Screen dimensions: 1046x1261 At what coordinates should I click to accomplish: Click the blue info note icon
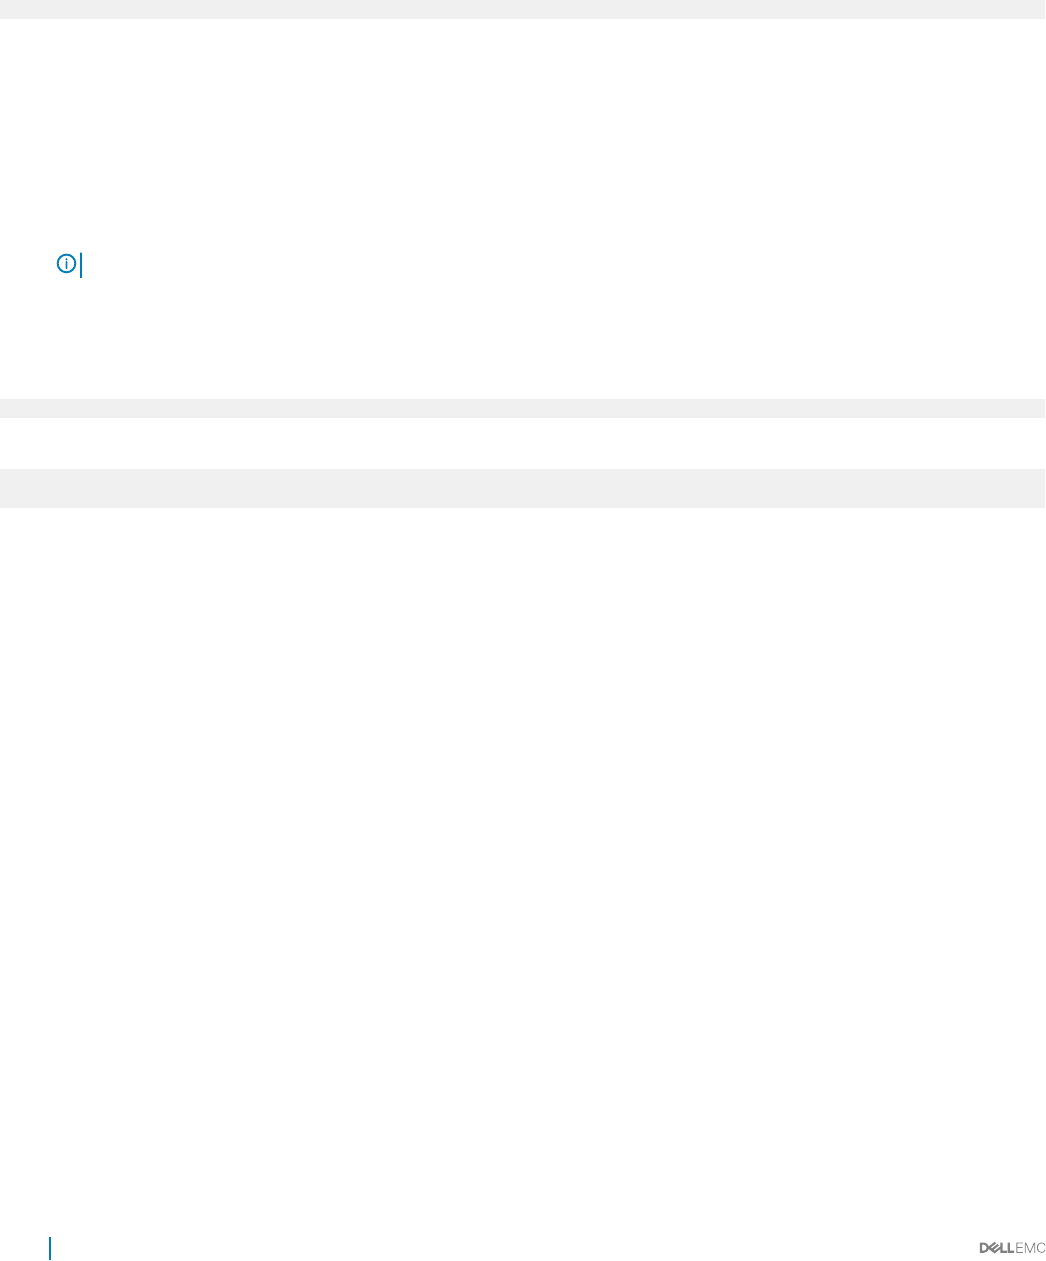[x=66, y=264]
